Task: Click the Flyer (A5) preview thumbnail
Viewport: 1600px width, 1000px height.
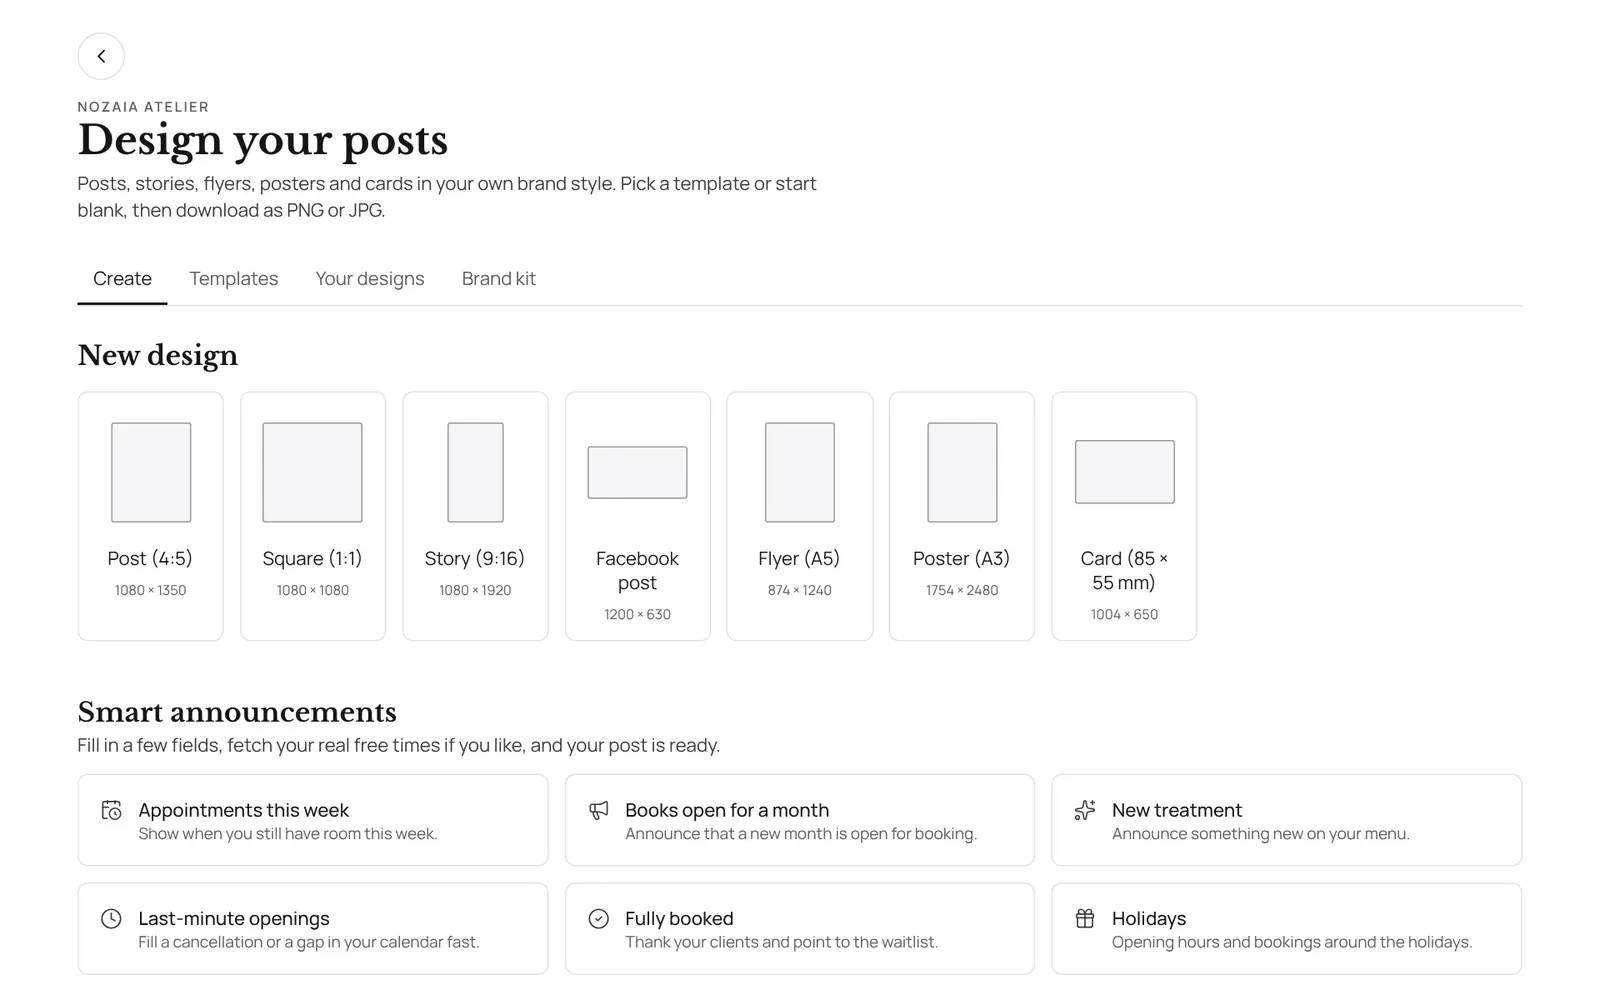Action: tap(800, 472)
